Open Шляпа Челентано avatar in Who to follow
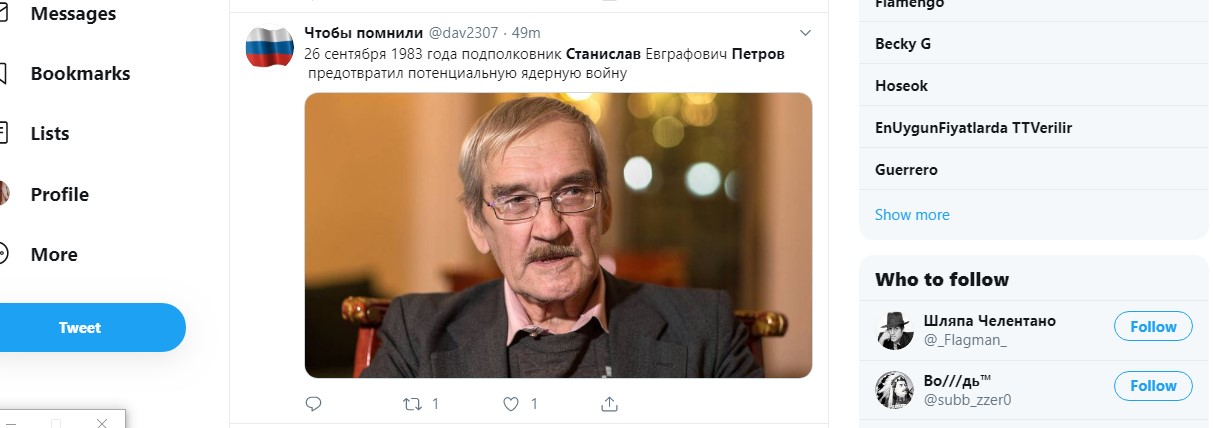The image size is (1213, 428). click(x=895, y=330)
